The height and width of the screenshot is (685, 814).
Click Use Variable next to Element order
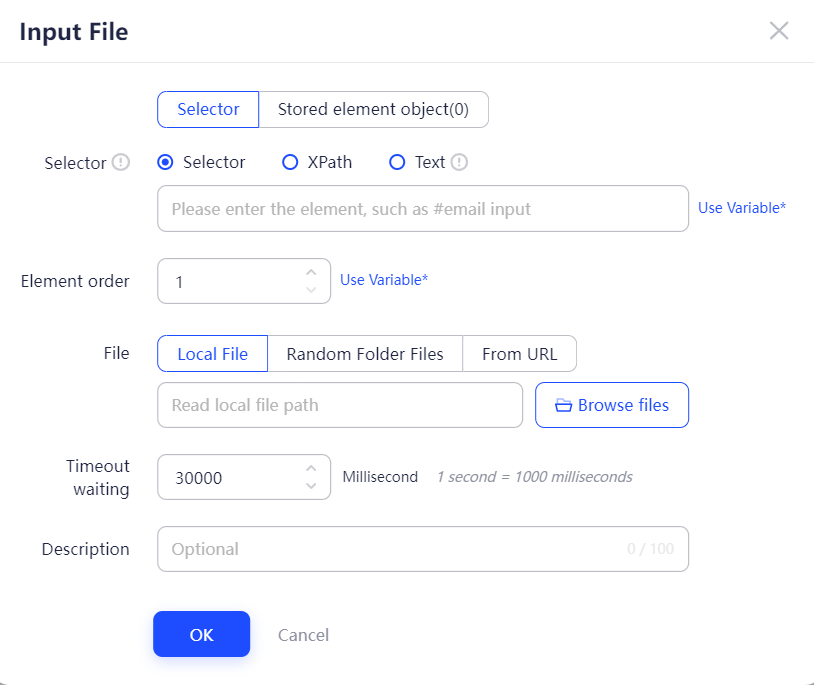(383, 280)
